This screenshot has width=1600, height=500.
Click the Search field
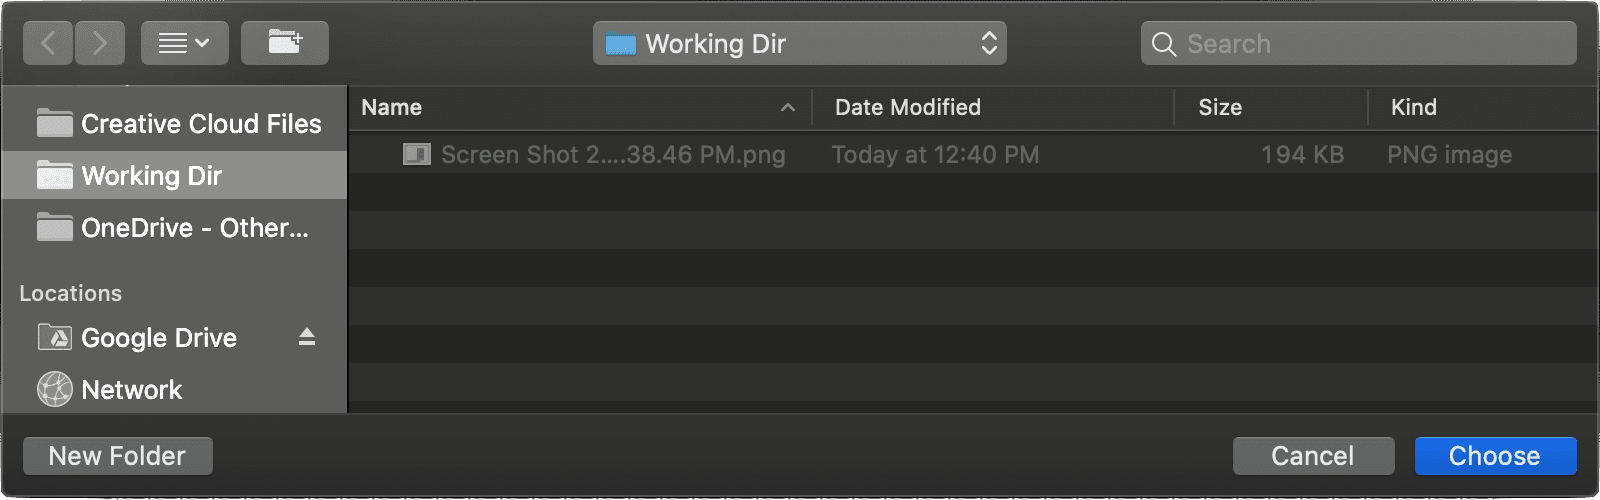point(1370,44)
